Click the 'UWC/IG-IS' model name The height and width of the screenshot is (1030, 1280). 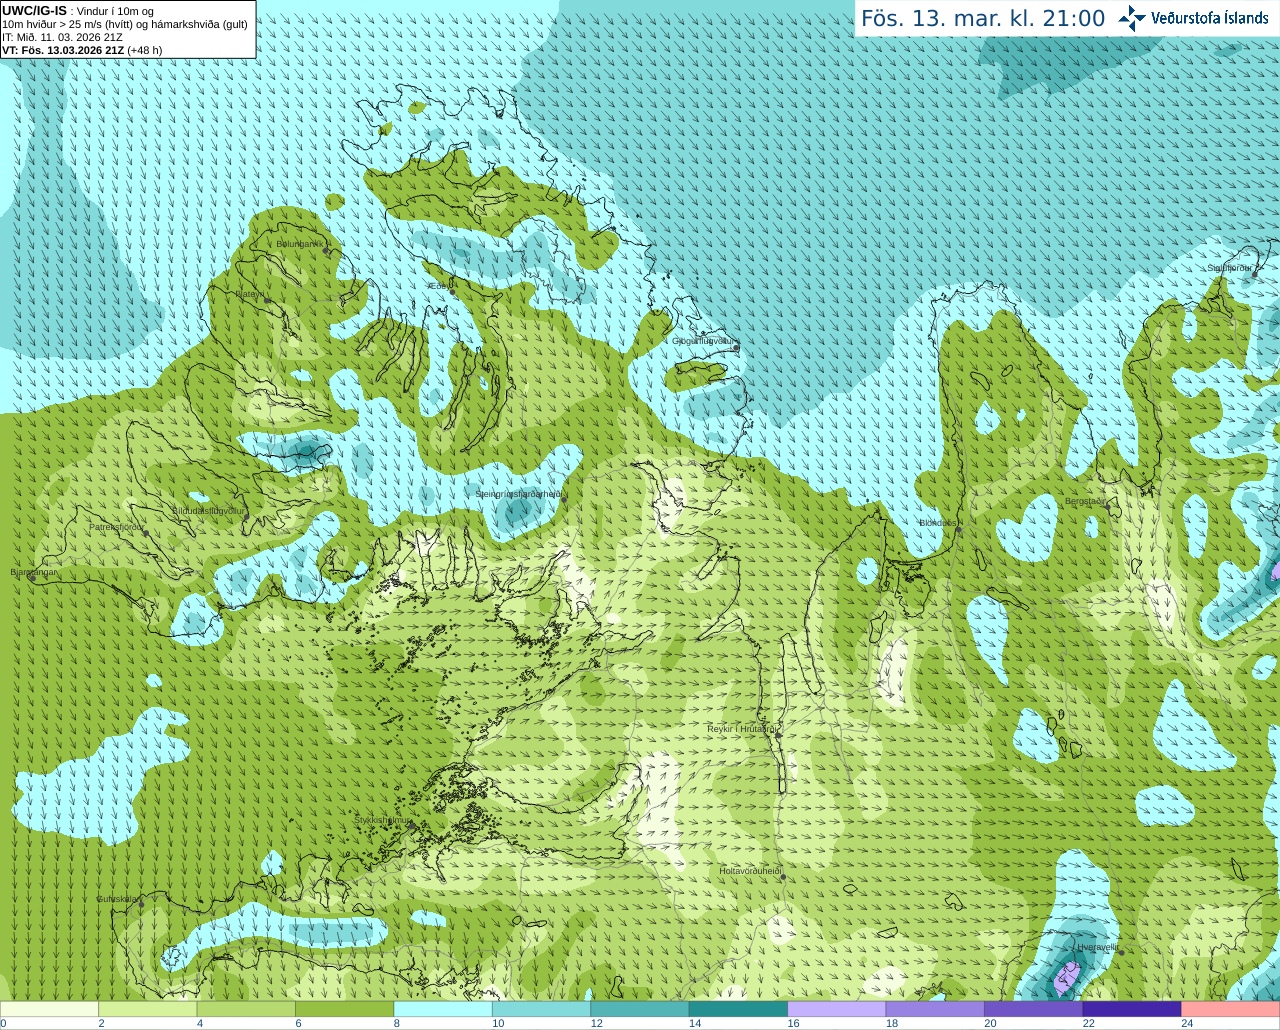(x=35, y=10)
